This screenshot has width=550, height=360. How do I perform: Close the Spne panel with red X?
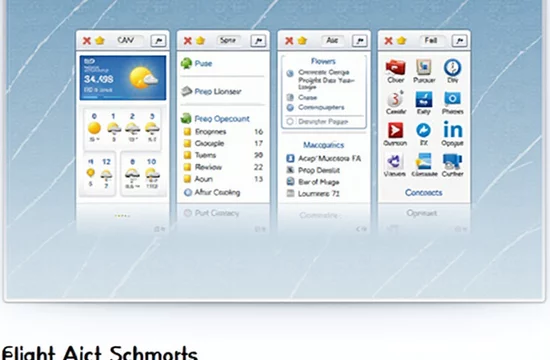coord(188,41)
